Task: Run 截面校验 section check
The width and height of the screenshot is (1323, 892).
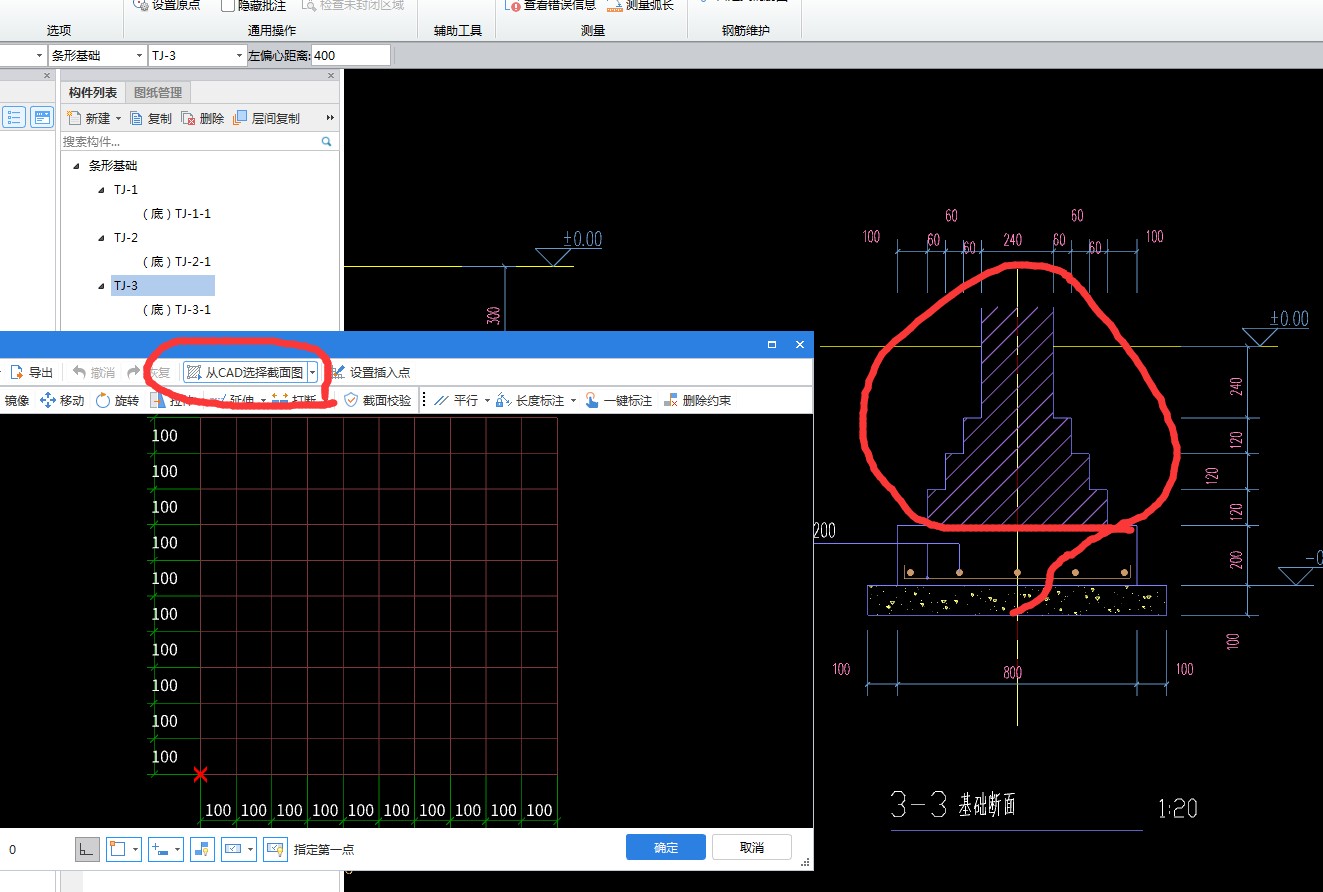Action: 377,400
